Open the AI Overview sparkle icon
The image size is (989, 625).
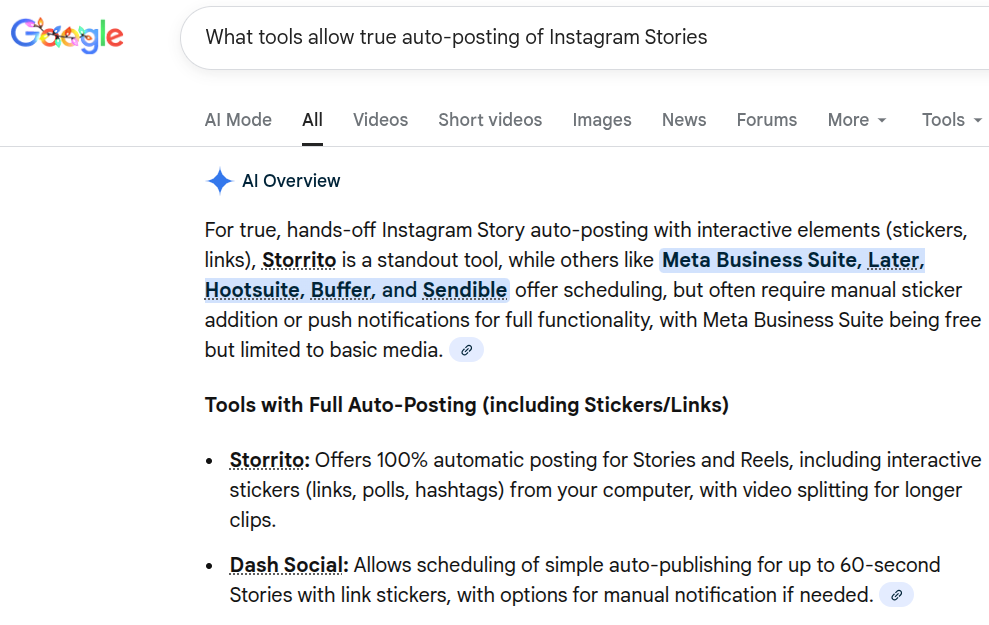(218, 181)
